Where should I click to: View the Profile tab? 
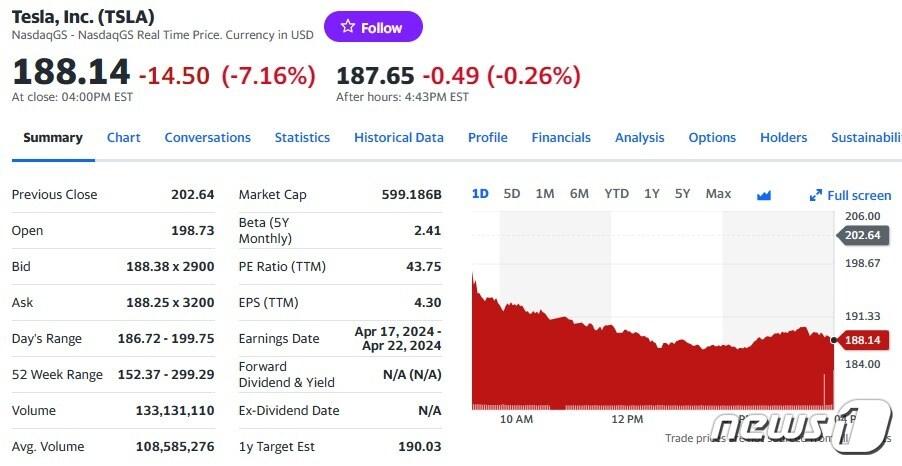(x=487, y=138)
